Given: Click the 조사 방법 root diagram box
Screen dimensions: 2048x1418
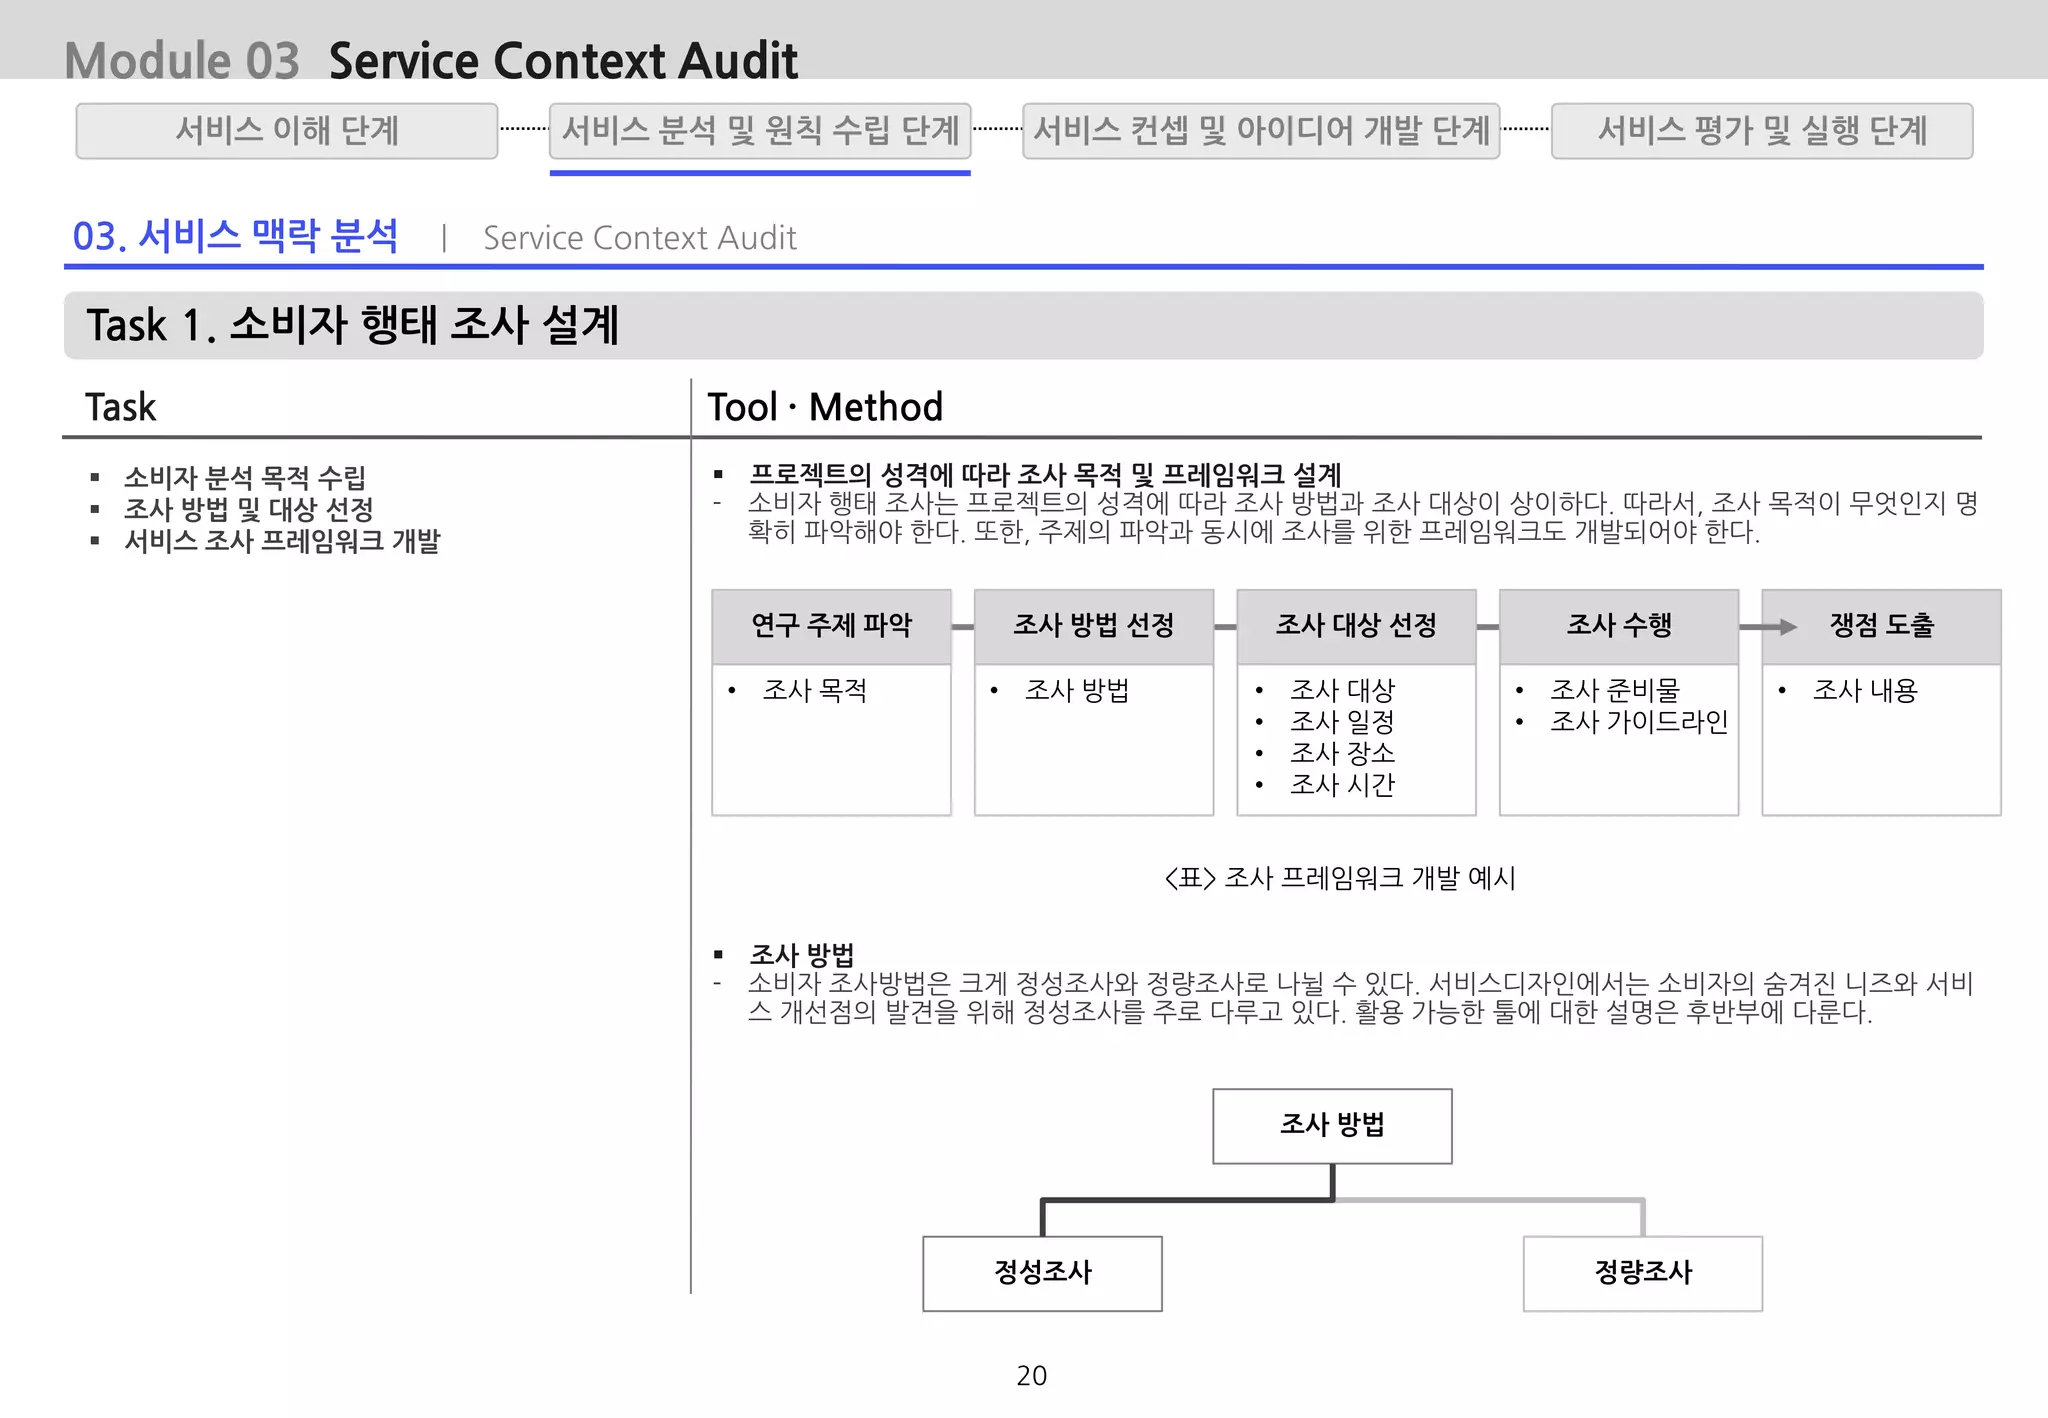Looking at the screenshot, I should [x=1332, y=1126].
